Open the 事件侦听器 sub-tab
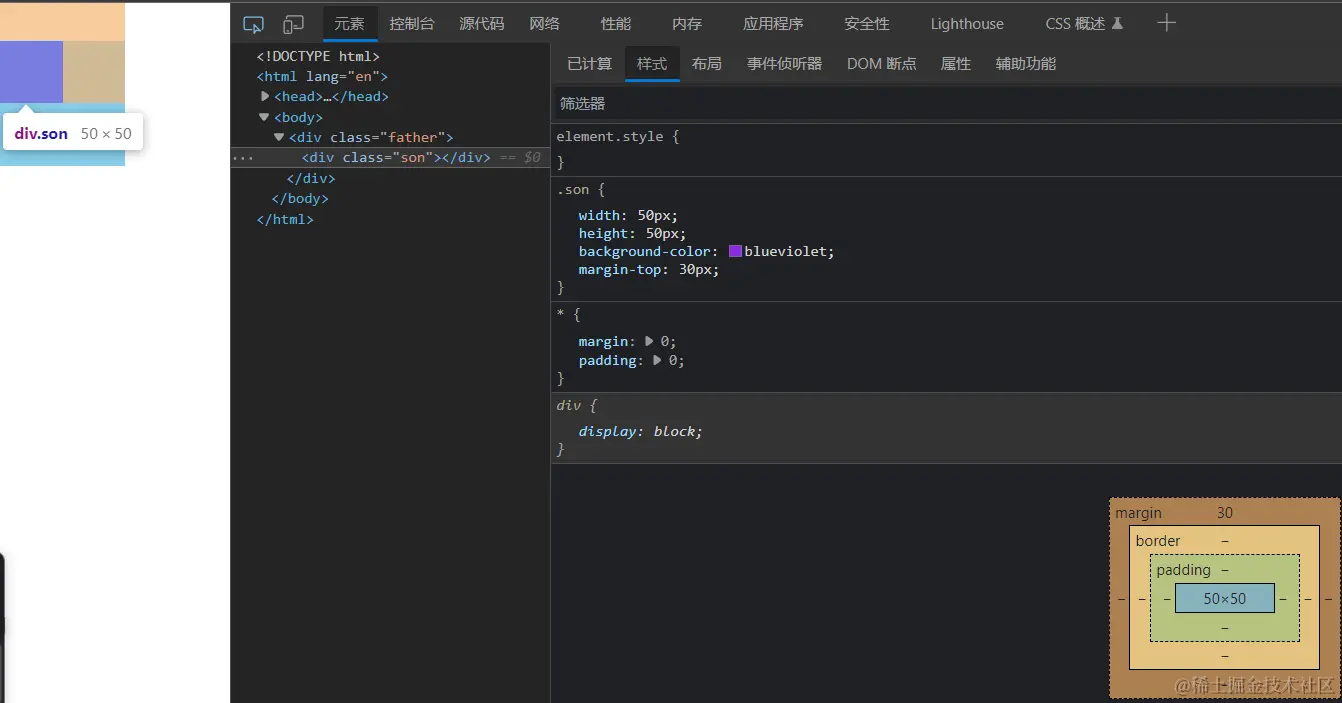 click(785, 64)
